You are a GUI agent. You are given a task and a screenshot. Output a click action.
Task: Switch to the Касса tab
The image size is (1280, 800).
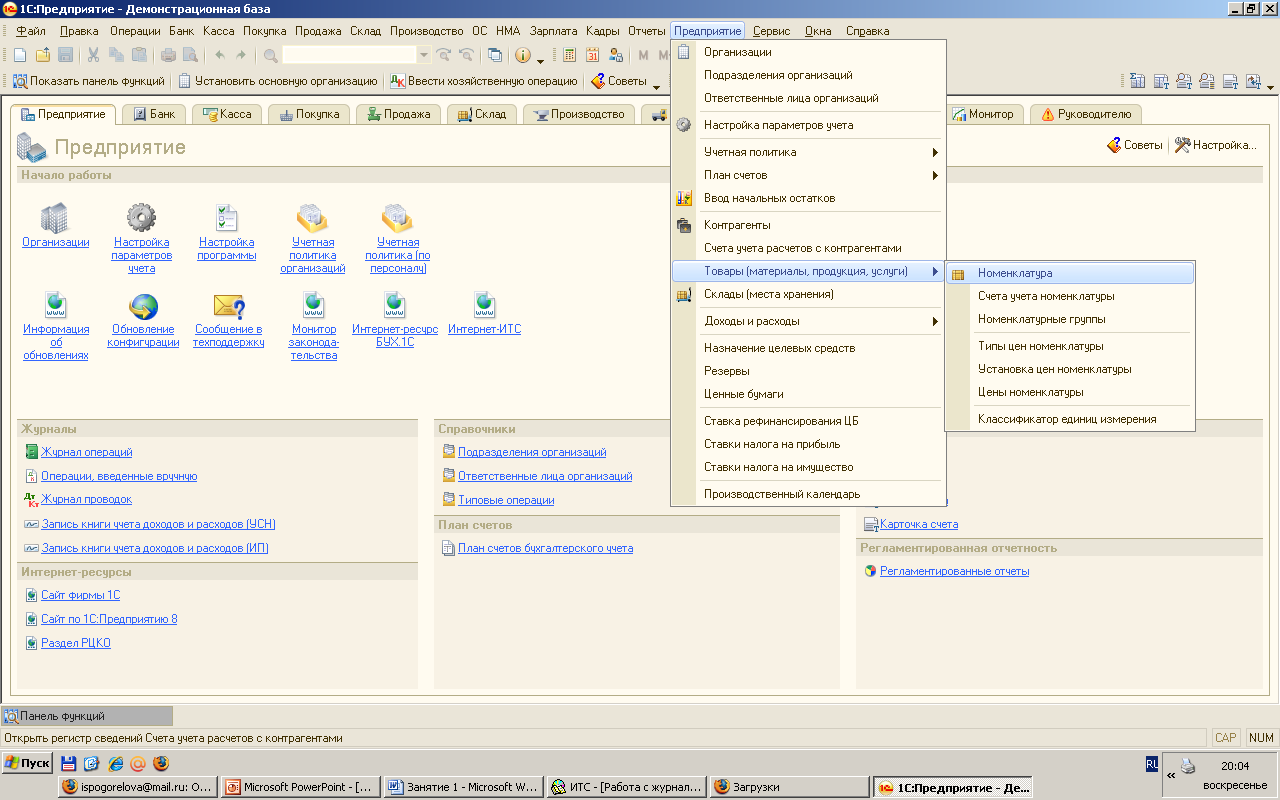(228, 114)
